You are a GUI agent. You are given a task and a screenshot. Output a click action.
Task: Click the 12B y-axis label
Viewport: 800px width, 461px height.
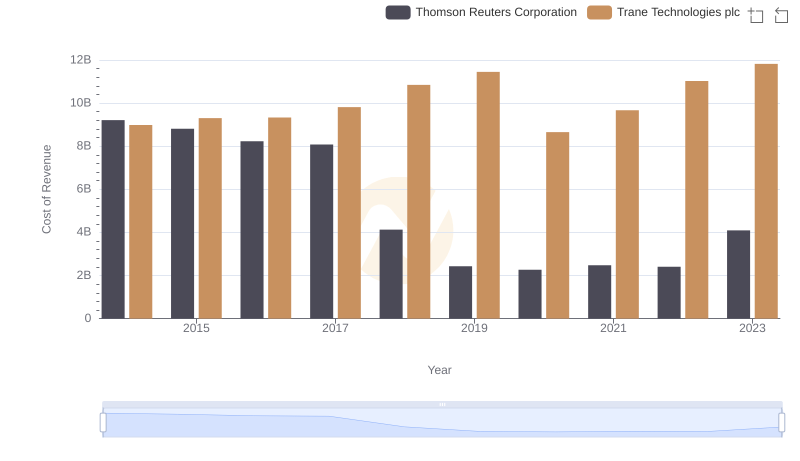81,60
